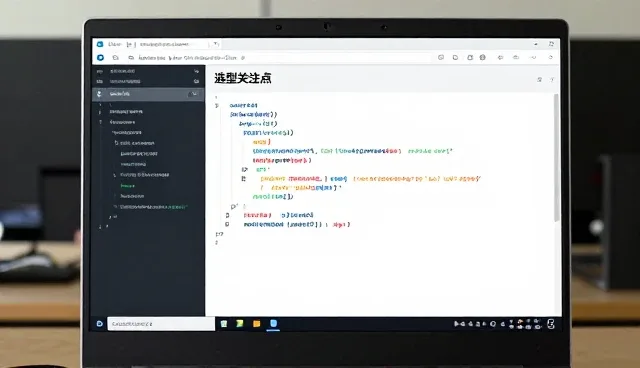Viewport: 640px width, 368px height.
Task: Click the blue app logo in address bar
Action: point(100,58)
